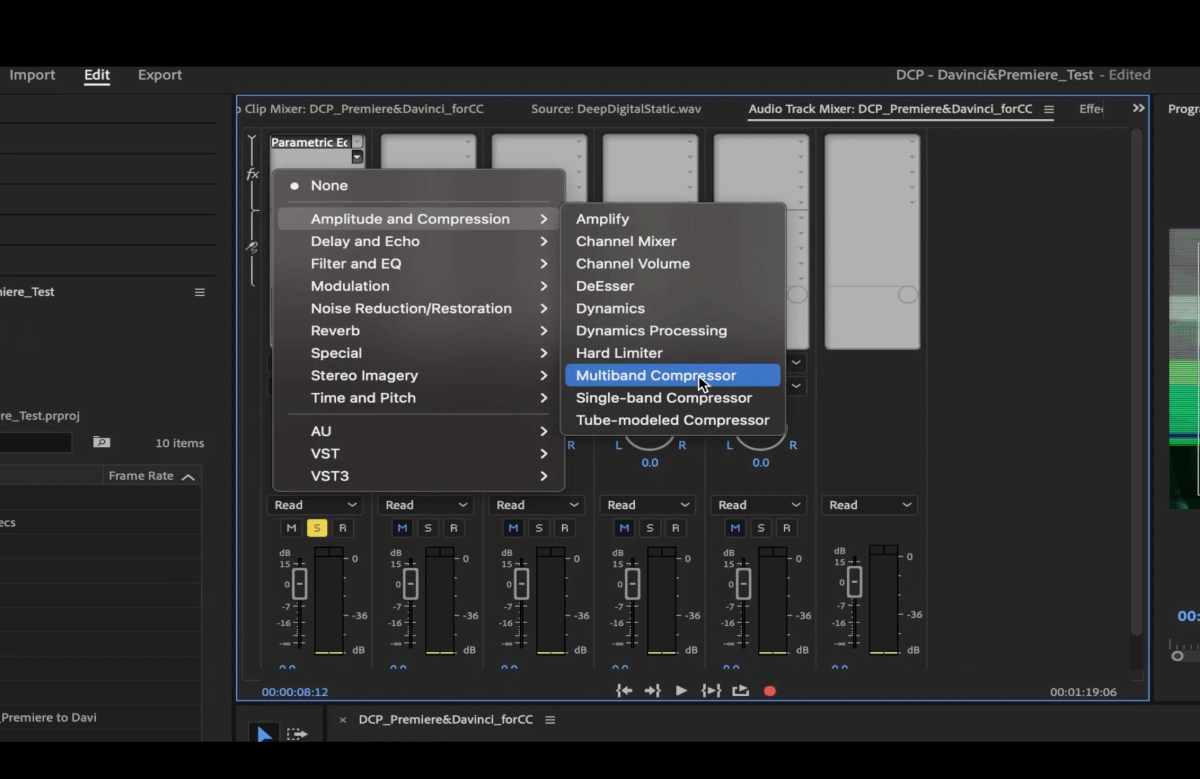Close the DCP_Premiere&Davinci_forCC timeline tab
Screen dimensions: 1200x779
343,719
